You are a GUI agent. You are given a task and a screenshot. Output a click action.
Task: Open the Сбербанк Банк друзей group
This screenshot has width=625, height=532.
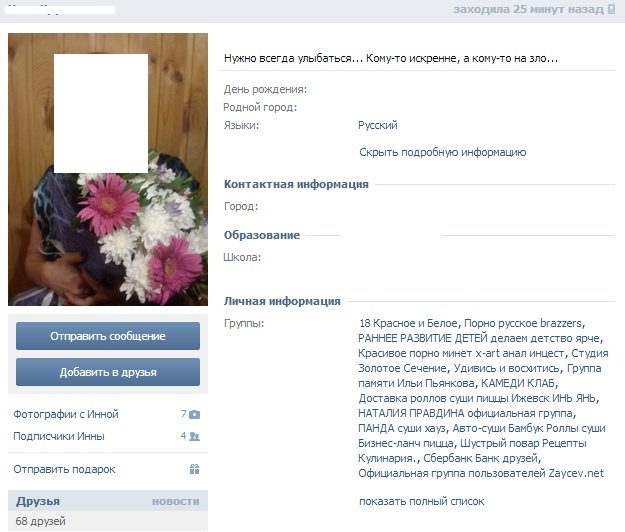pyautogui.click(x=480, y=458)
